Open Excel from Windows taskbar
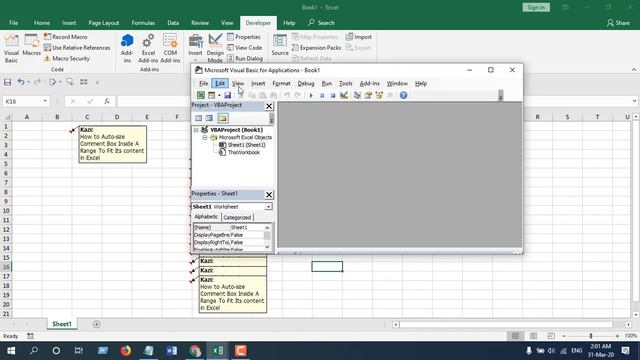Screen dimensions: 640x360 tap(218, 351)
